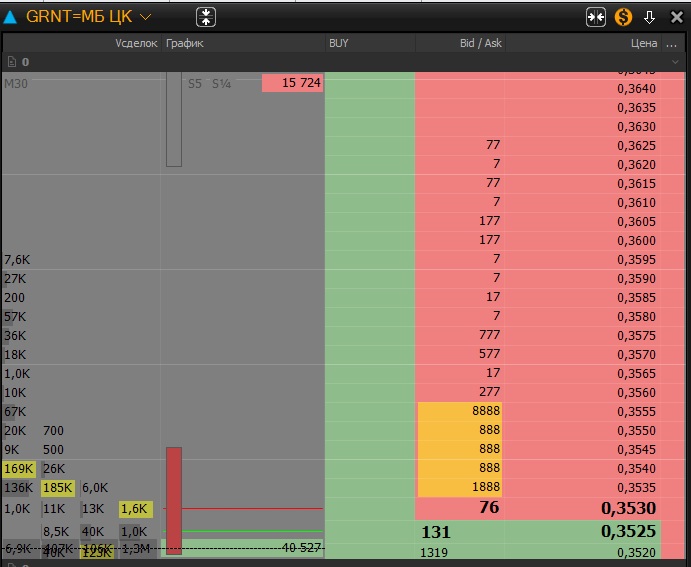Click the bid level 0,3520
Viewport: 691px width, 567px height.
(x=636, y=552)
